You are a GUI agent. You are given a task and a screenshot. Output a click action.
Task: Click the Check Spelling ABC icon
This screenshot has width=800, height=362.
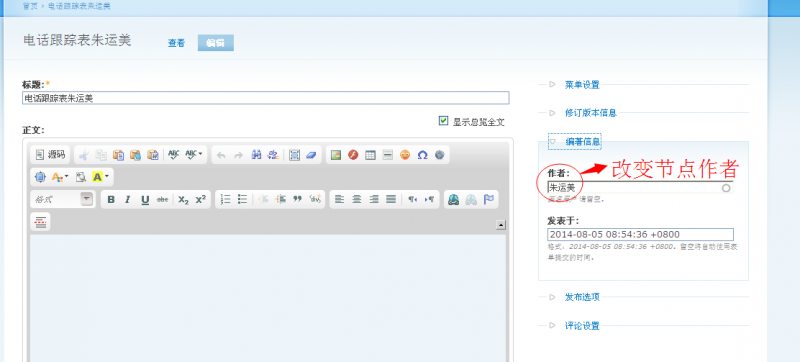tap(173, 154)
